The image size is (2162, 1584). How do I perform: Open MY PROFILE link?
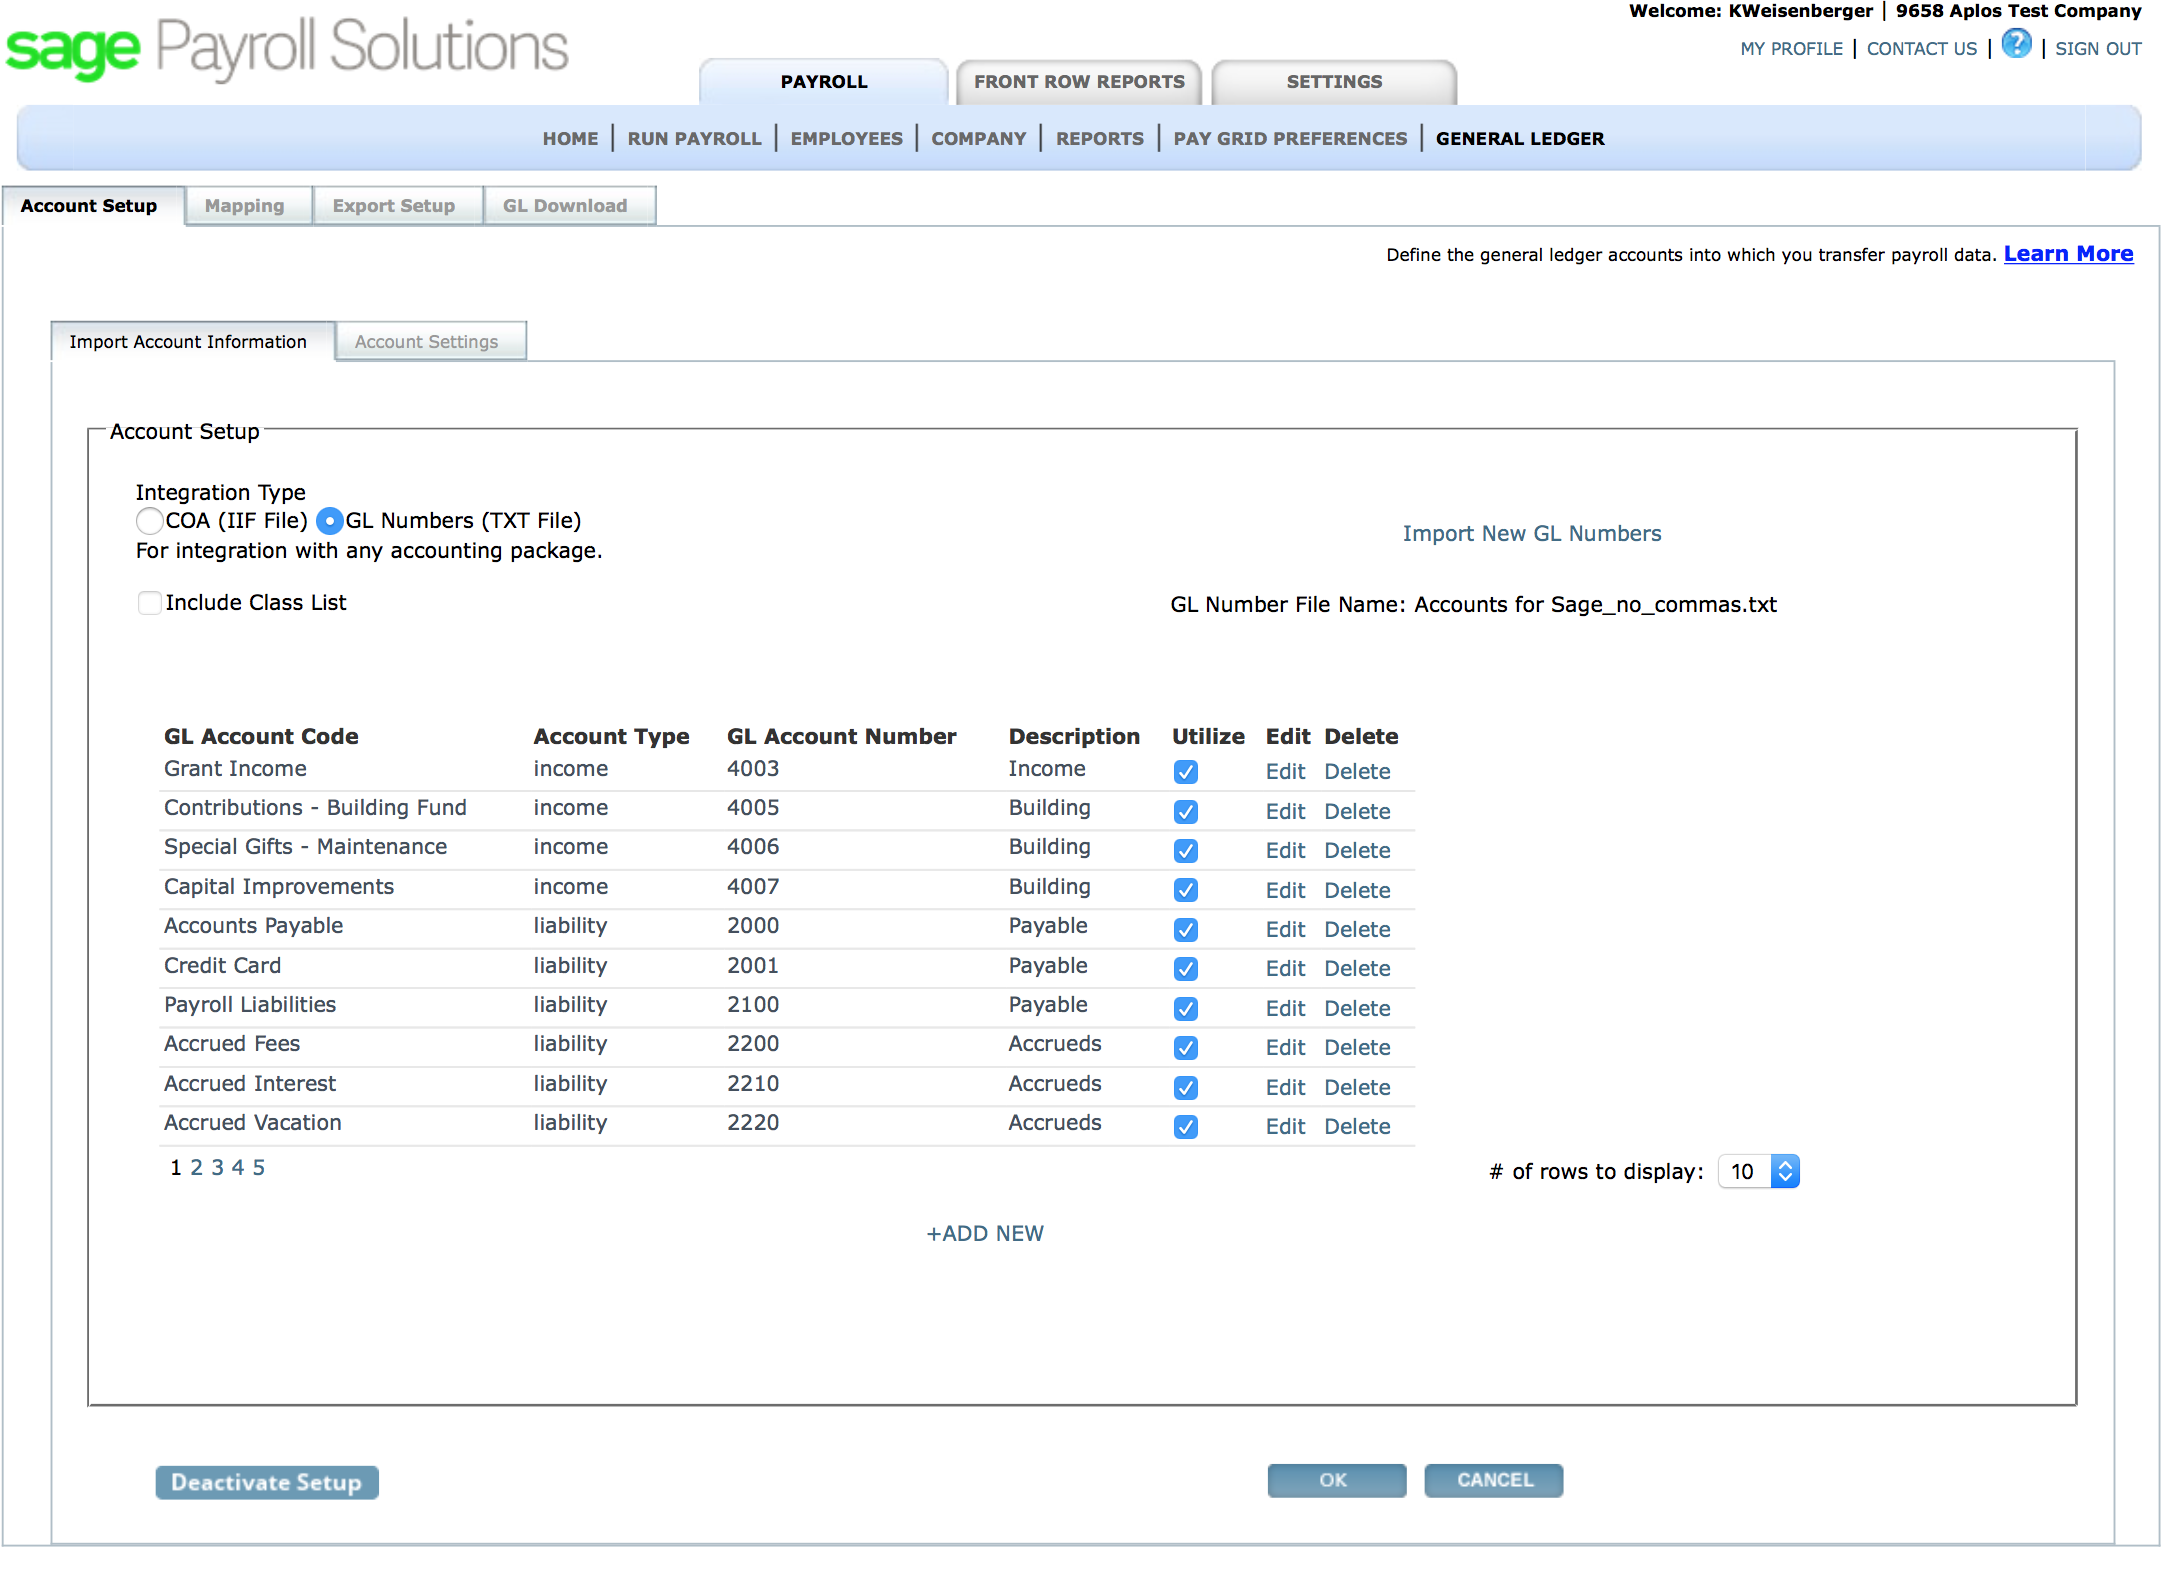(x=1791, y=49)
